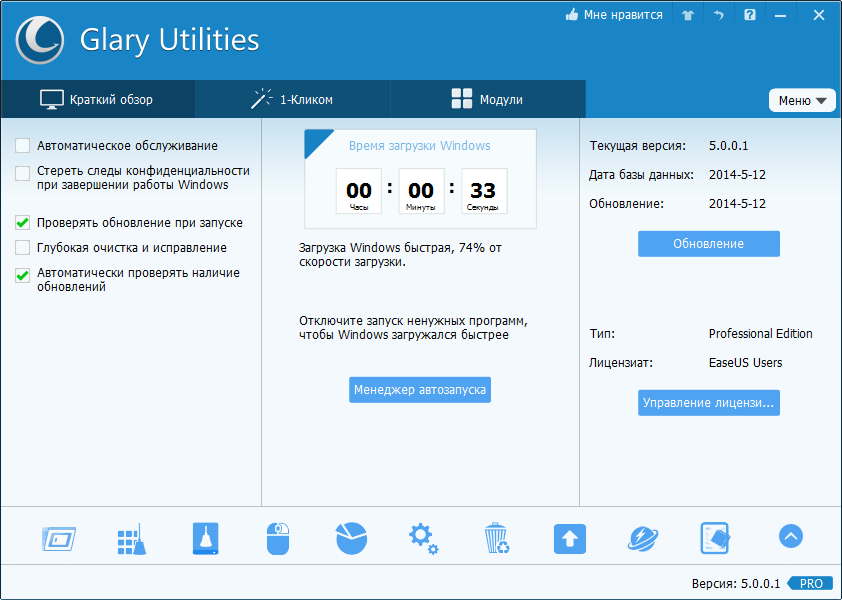Image resolution: width=842 pixels, height=600 pixels.
Task: Open 'Менеджер автозапуска' button
Action: tap(420, 390)
